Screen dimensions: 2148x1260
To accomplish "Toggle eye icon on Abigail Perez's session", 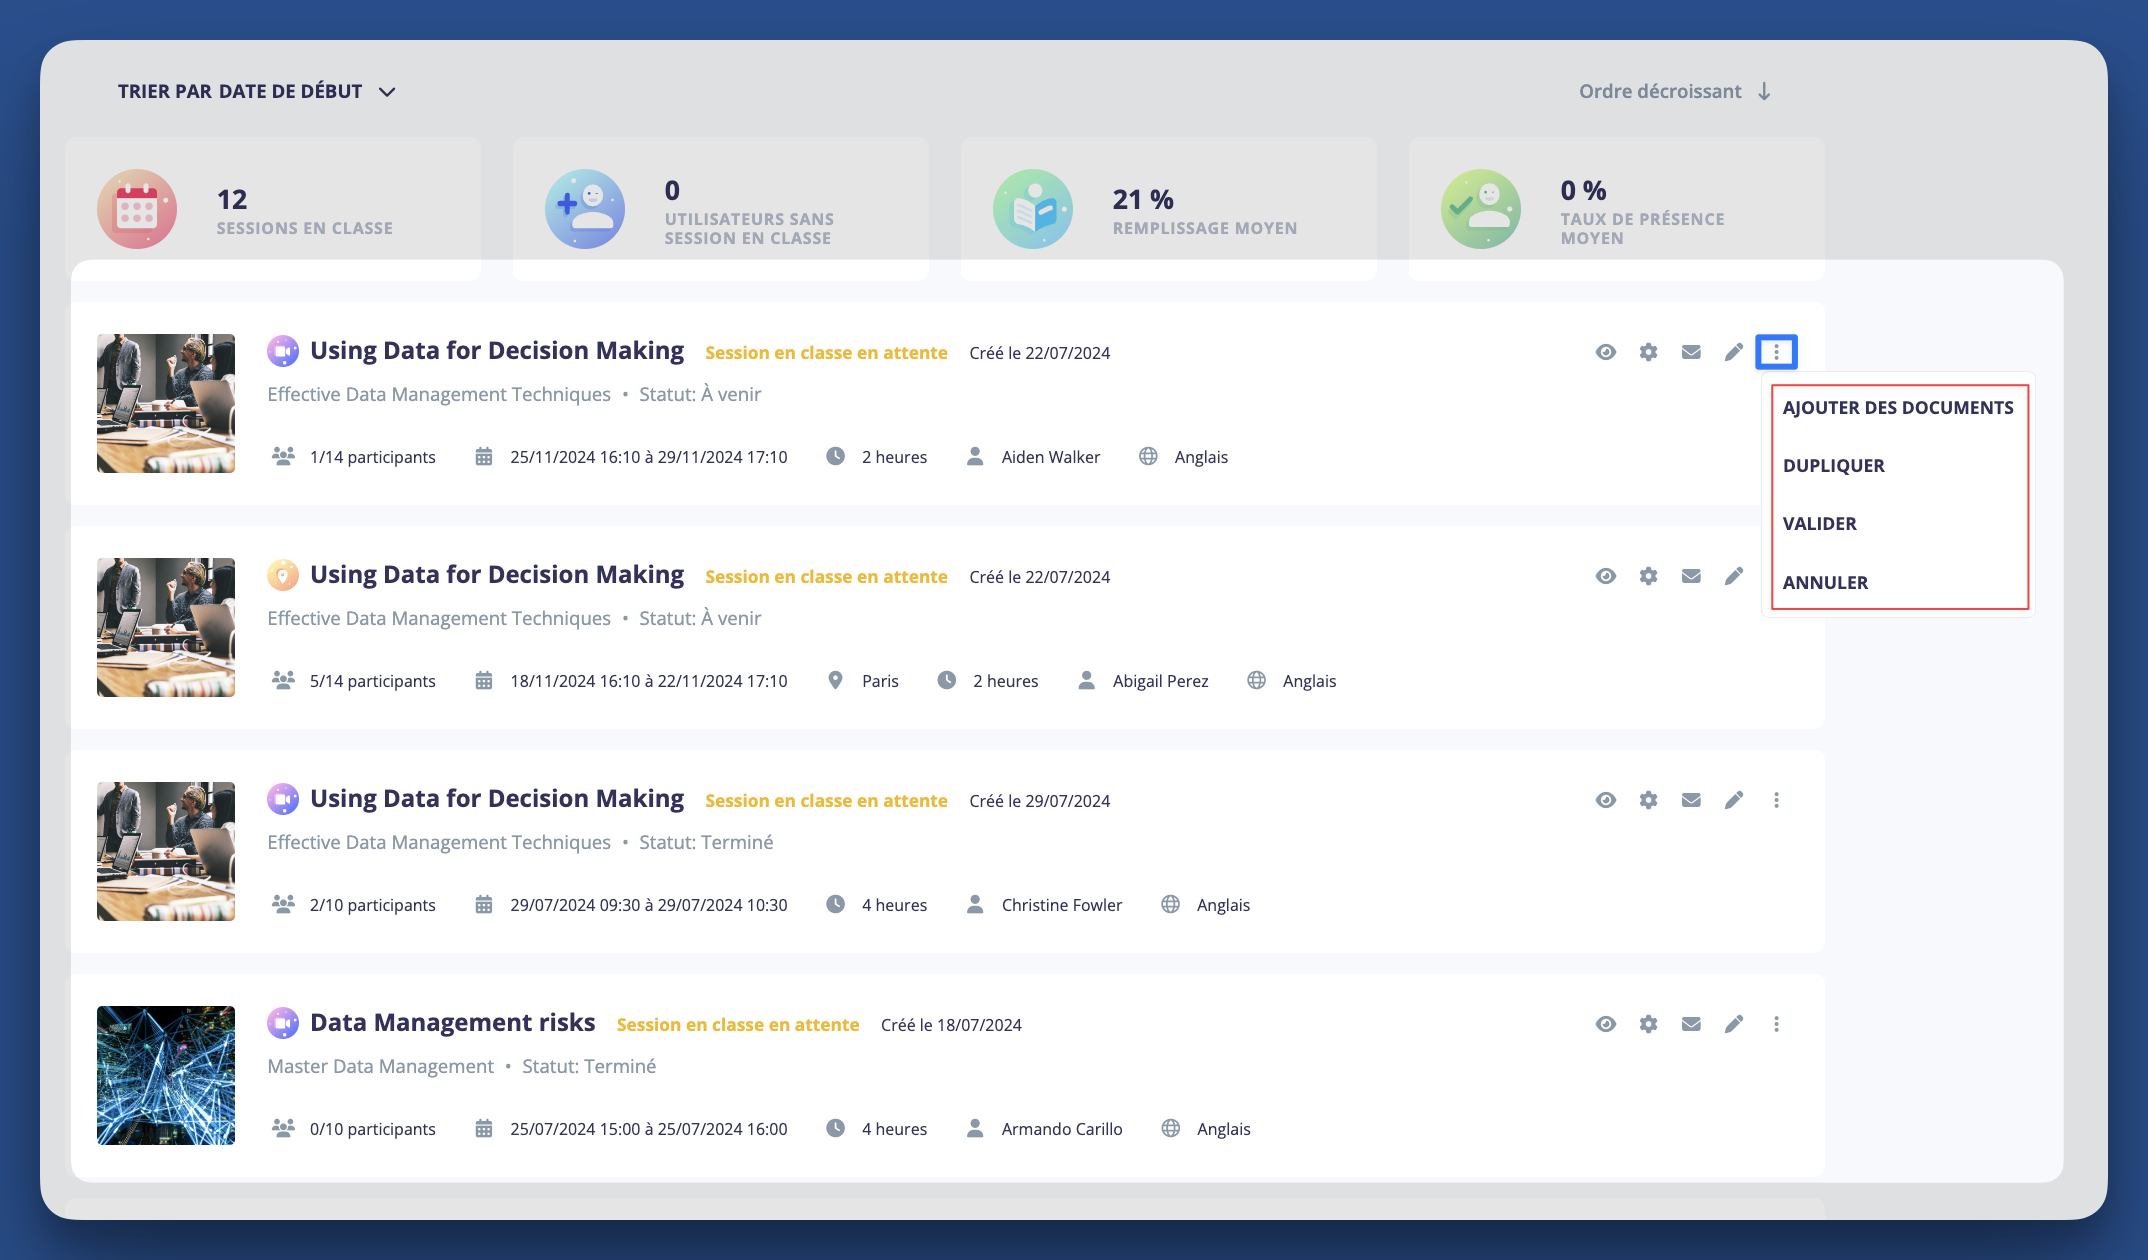I will click(1605, 576).
